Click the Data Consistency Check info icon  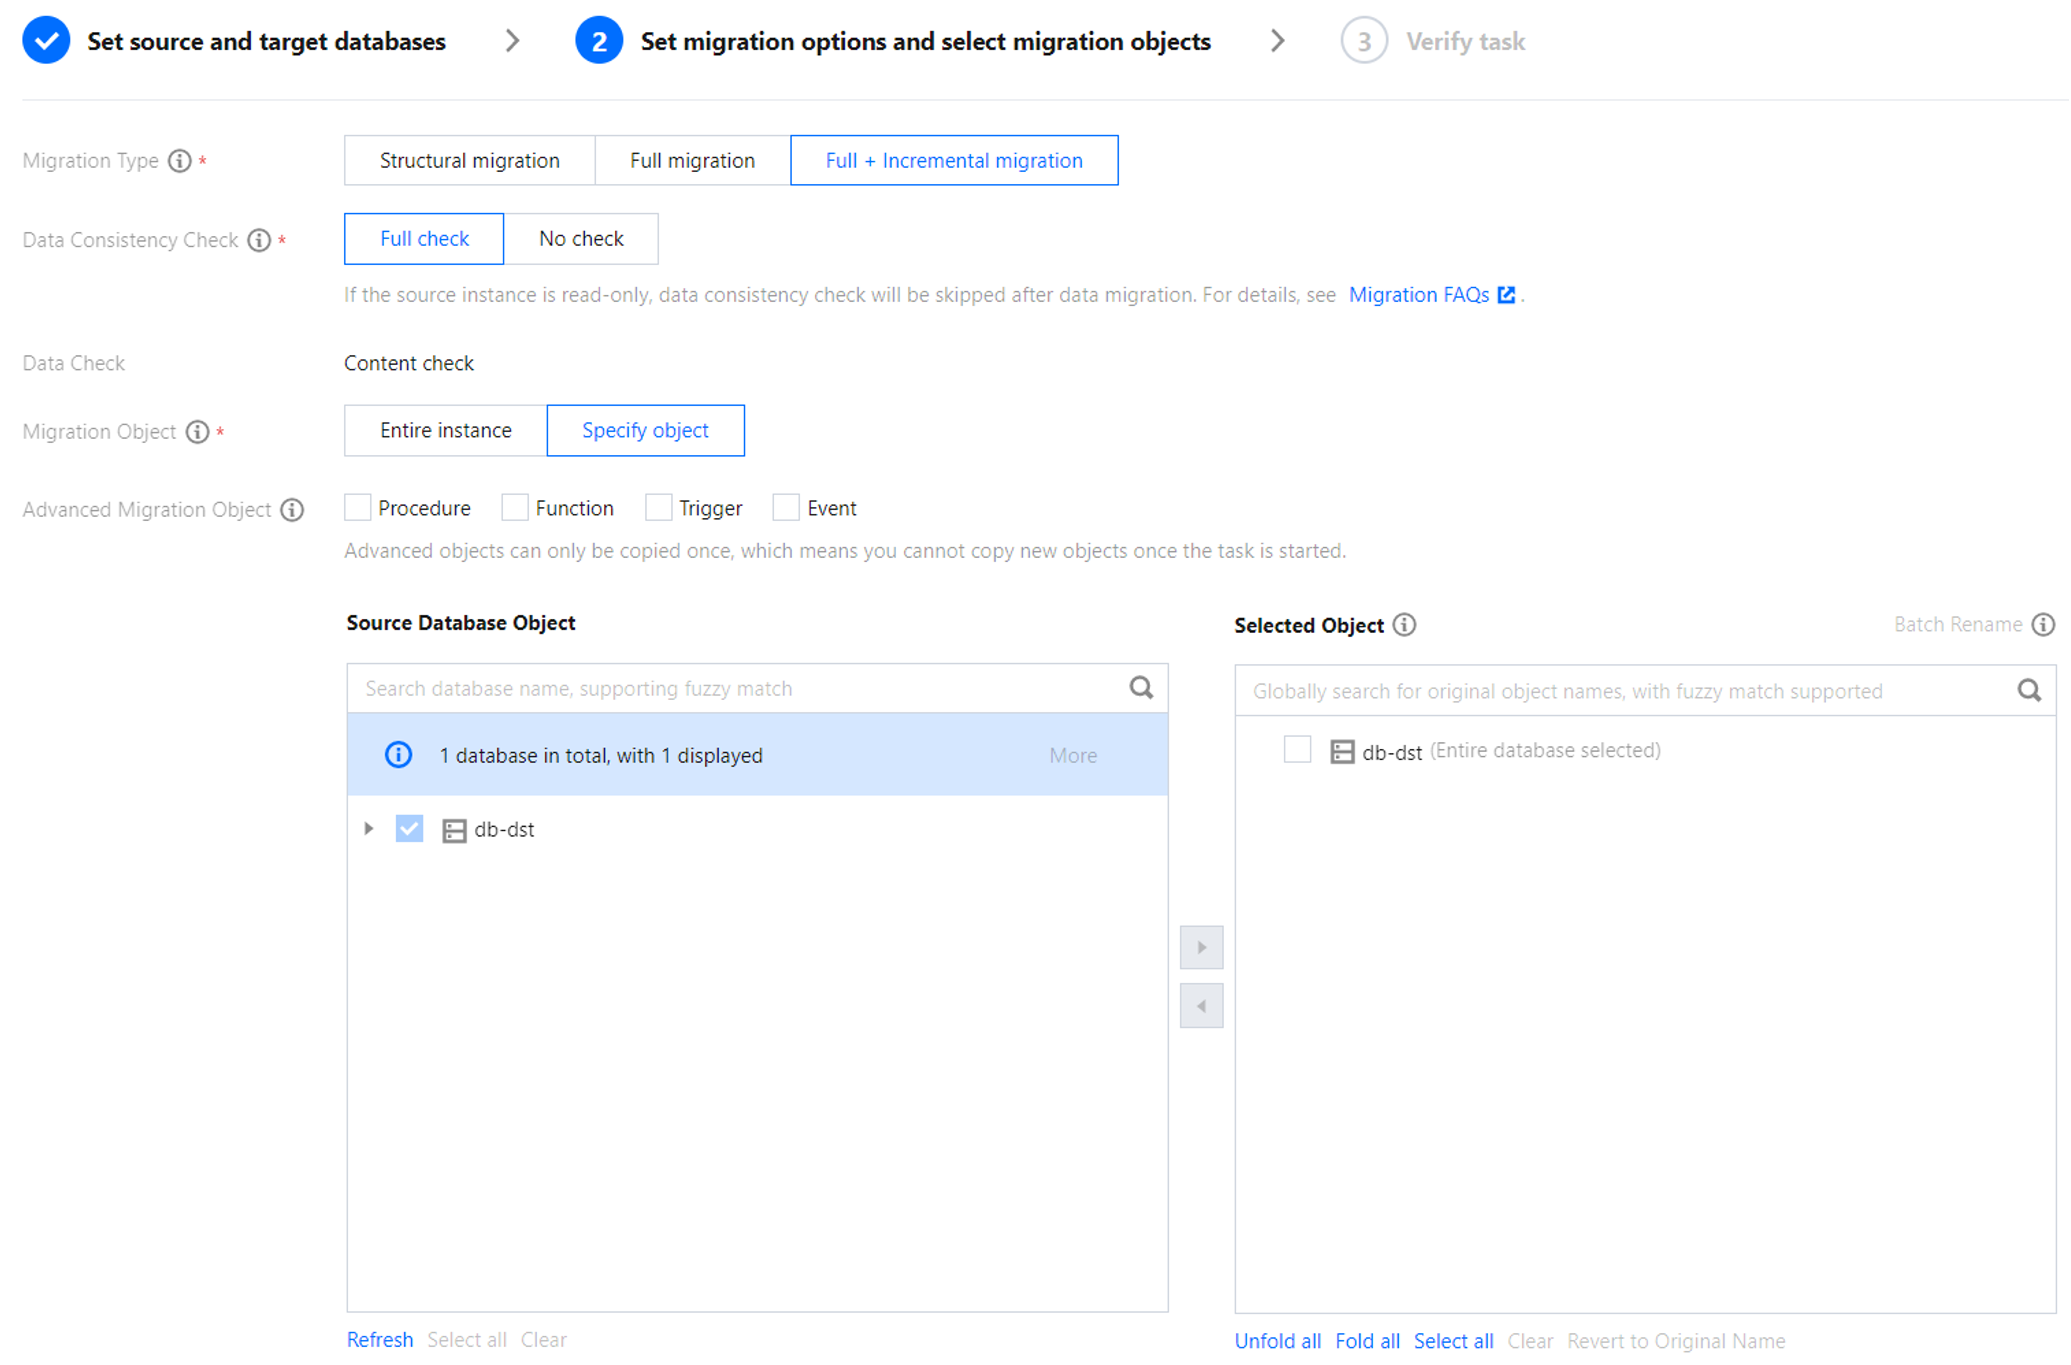point(259,240)
